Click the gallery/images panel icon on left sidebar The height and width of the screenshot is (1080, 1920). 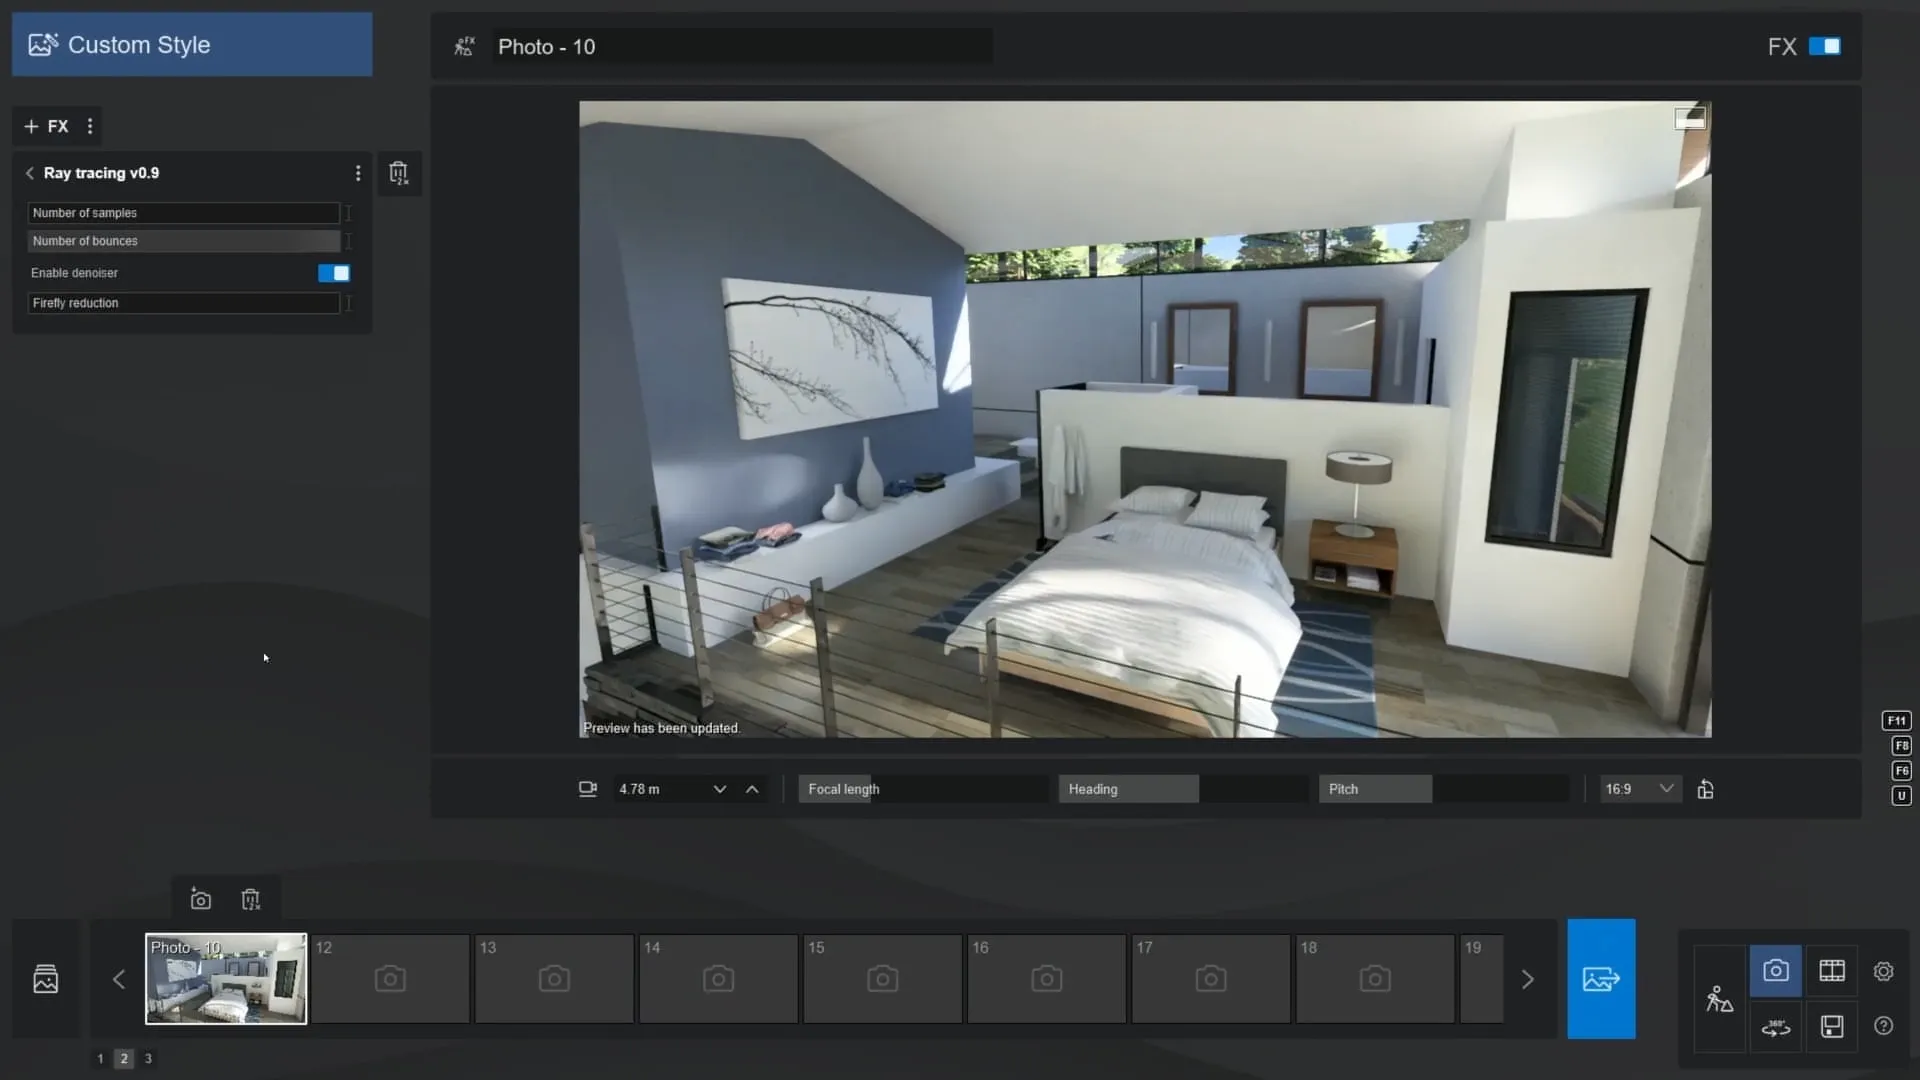45,978
